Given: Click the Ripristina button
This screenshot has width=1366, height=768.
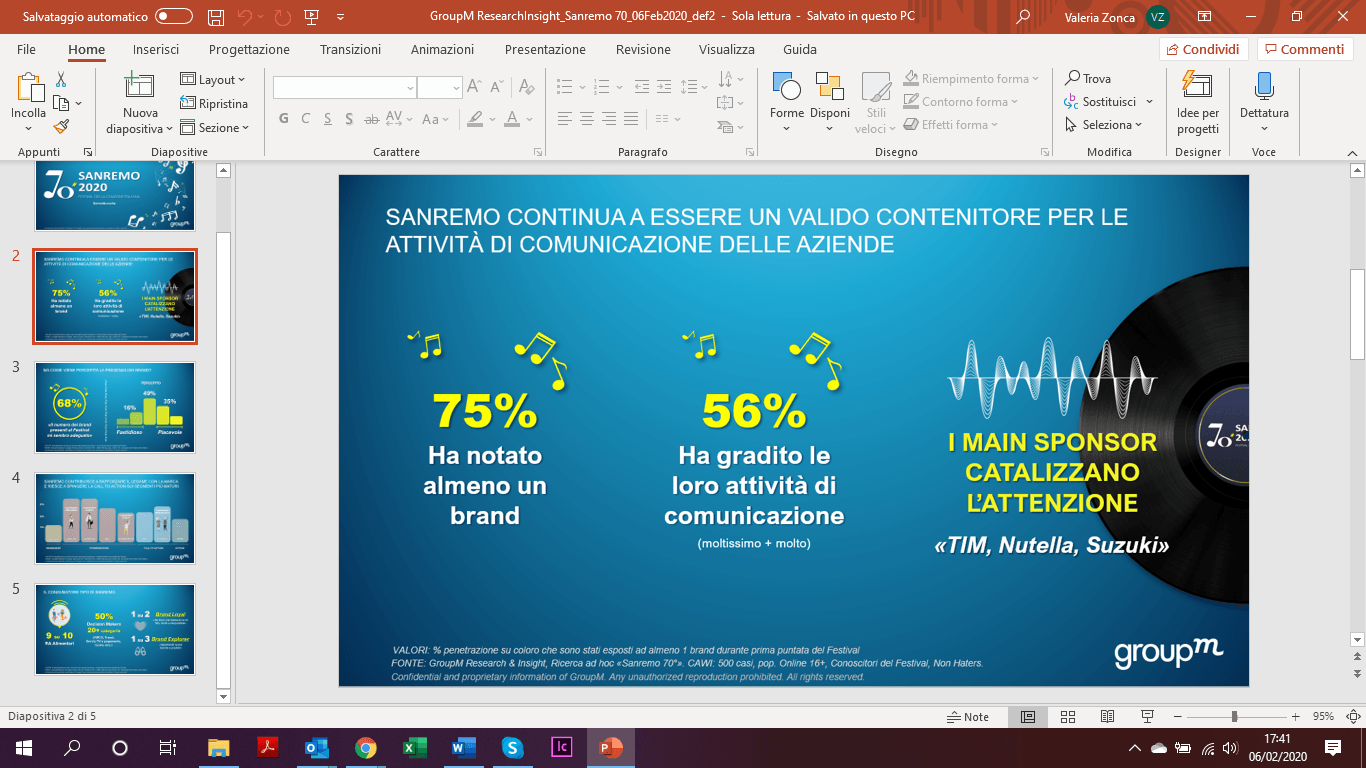Looking at the screenshot, I should (214, 104).
